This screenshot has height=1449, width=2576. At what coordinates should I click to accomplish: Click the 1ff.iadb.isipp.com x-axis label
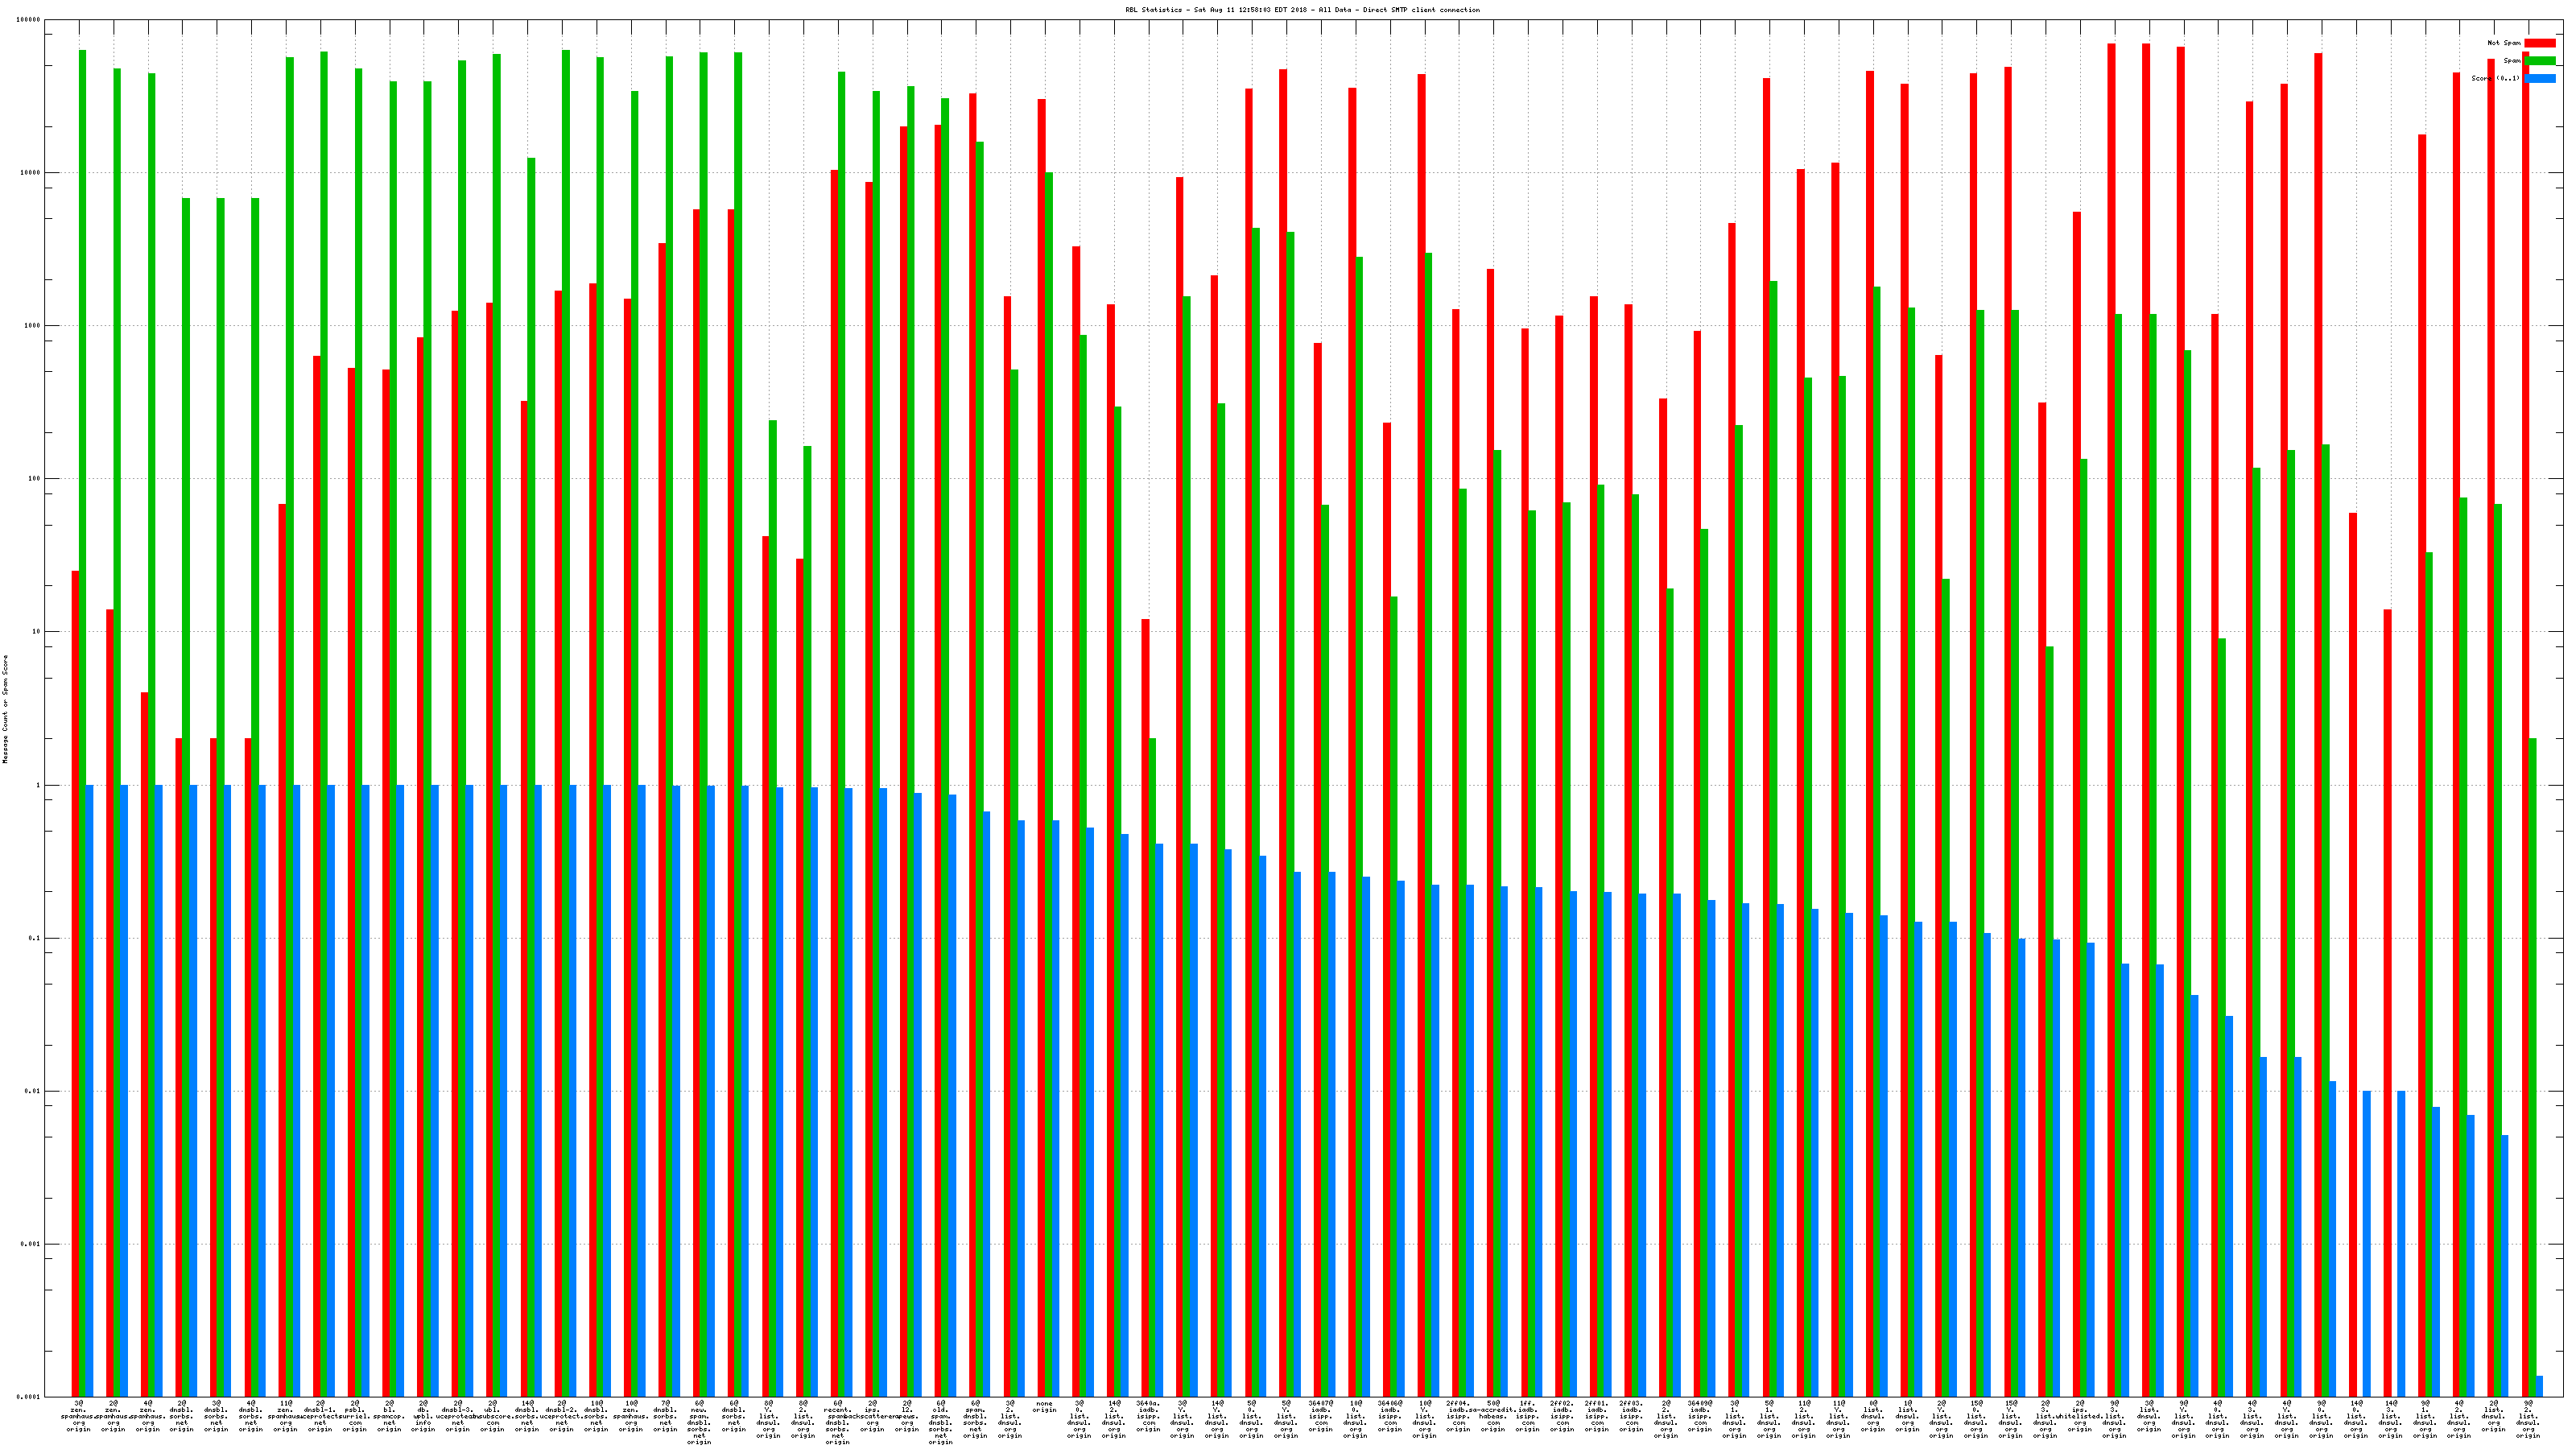click(x=1527, y=1416)
